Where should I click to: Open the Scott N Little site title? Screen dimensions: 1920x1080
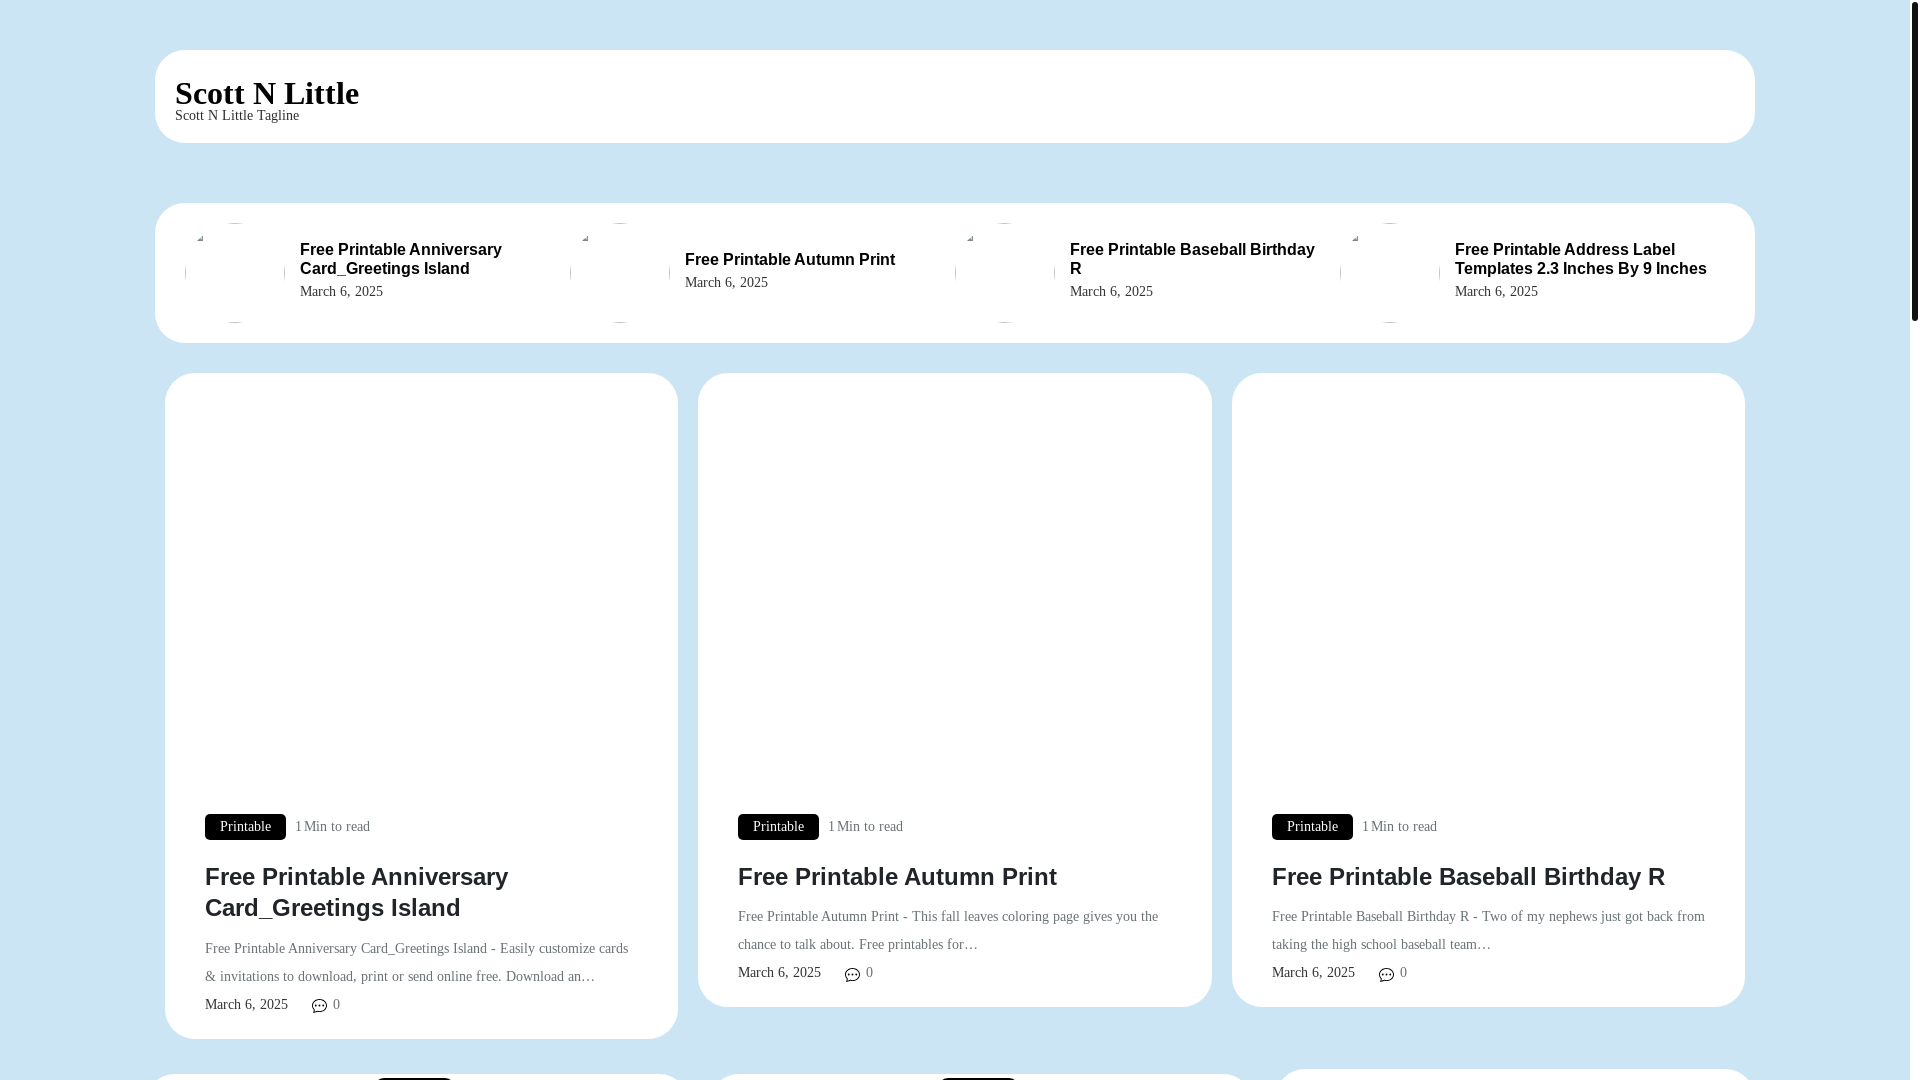tap(267, 93)
